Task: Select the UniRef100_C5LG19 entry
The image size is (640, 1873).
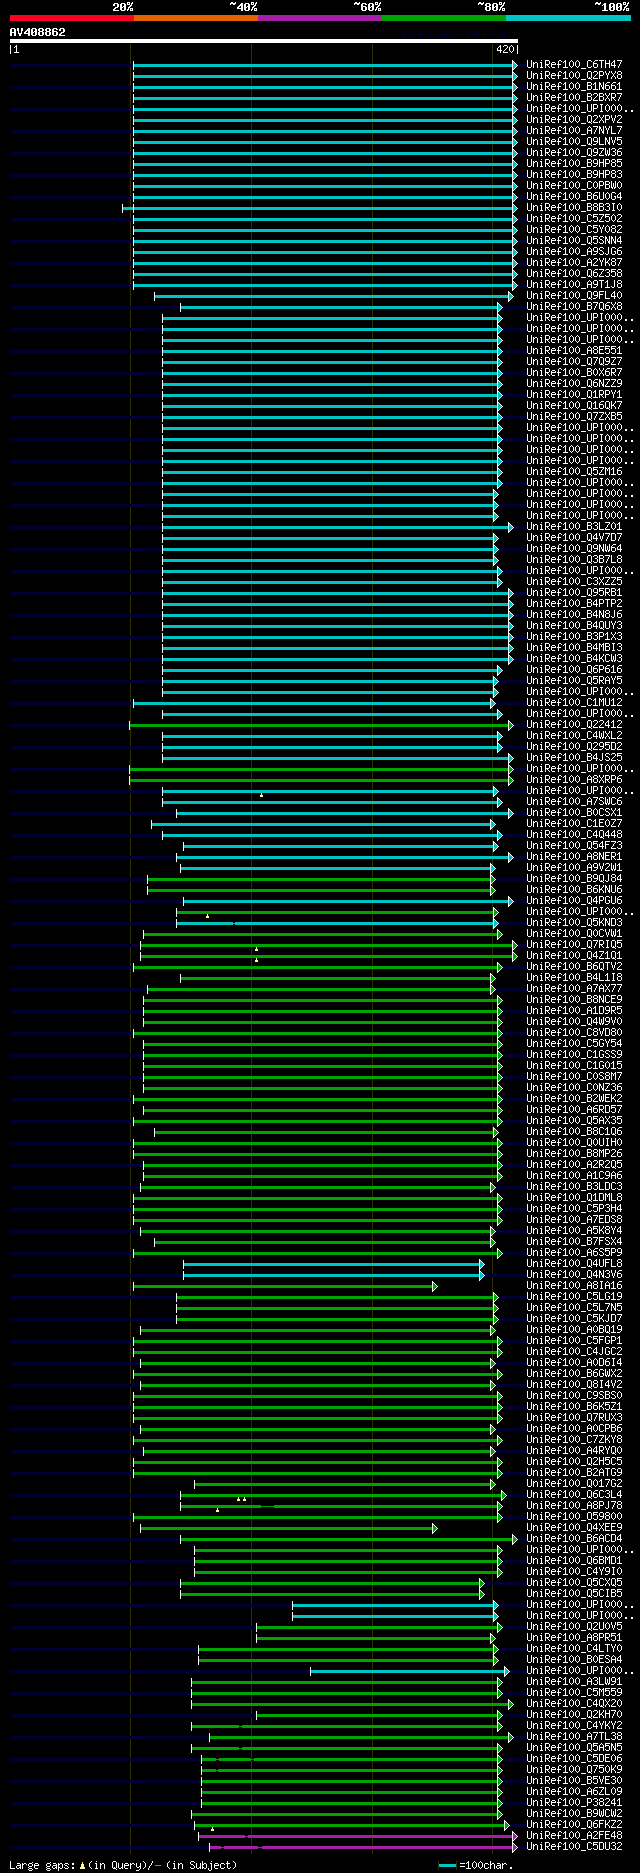Action: 574,1297
